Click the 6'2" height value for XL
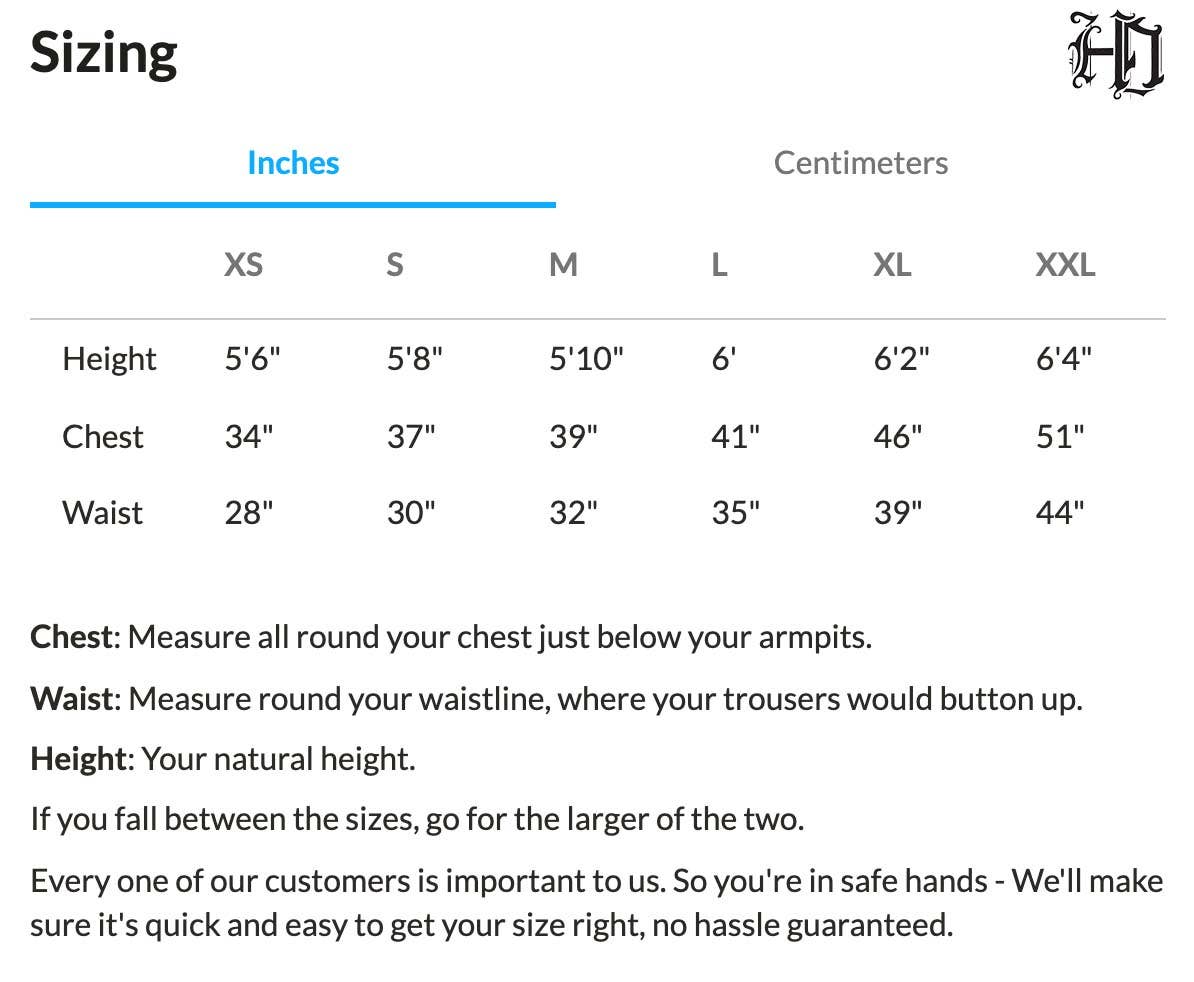Viewport: 1194px width, 982px height. (x=901, y=359)
